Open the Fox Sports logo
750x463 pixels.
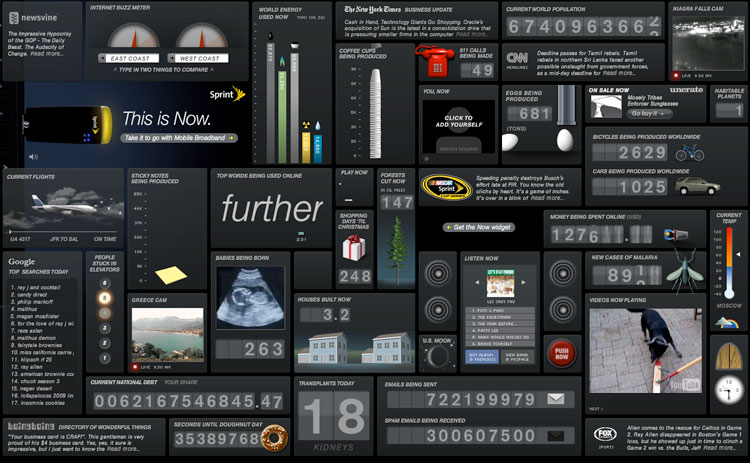pyautogui.click(x=605, y=435)
